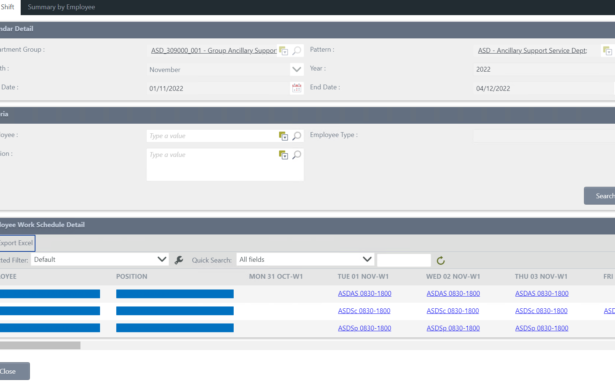Click the Export Excel button
Screen dimensions: 615x384
[17, 243]
